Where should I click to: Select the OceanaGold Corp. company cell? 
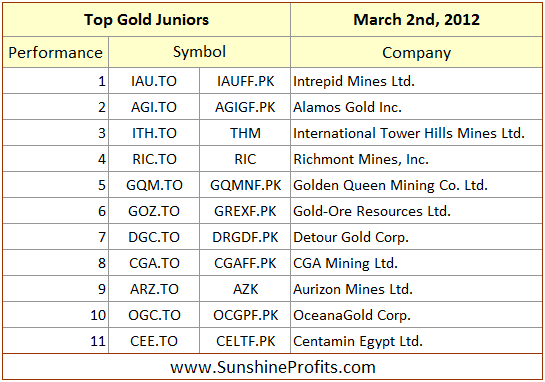[416, 315]
